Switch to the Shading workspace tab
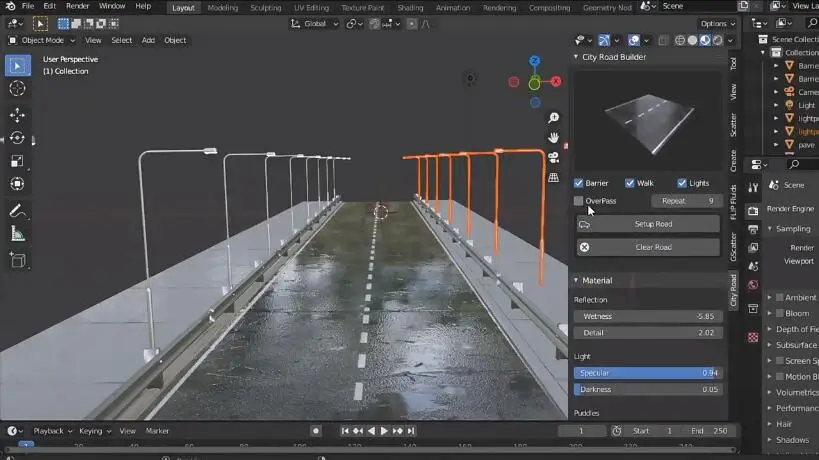This screenshot has height=460, width=819. tap(411, 8)
